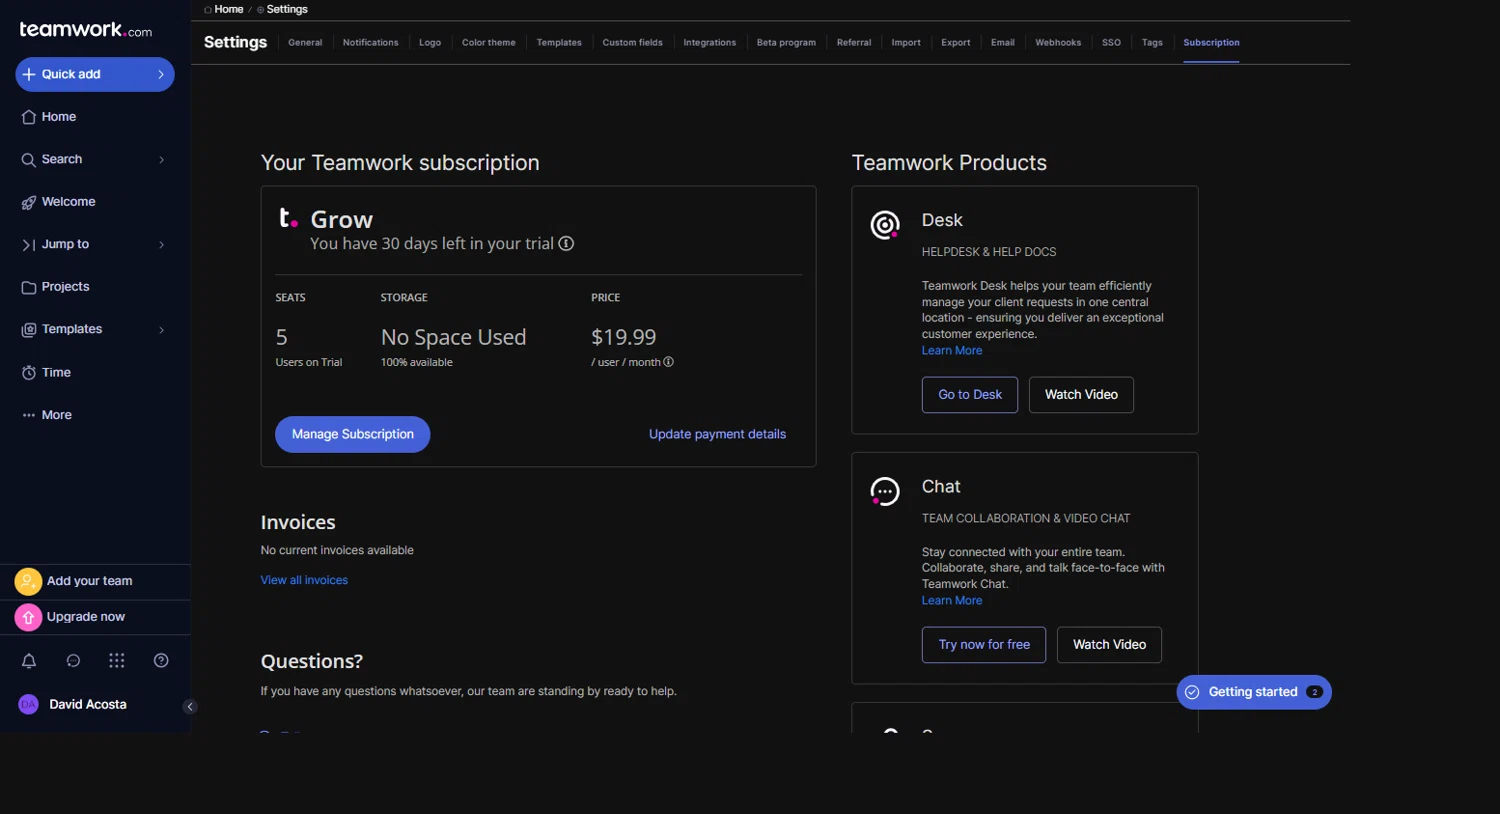This screenshot has width=1500, height=814.
Task: Click Try now for free button
Action: [984, 645]
